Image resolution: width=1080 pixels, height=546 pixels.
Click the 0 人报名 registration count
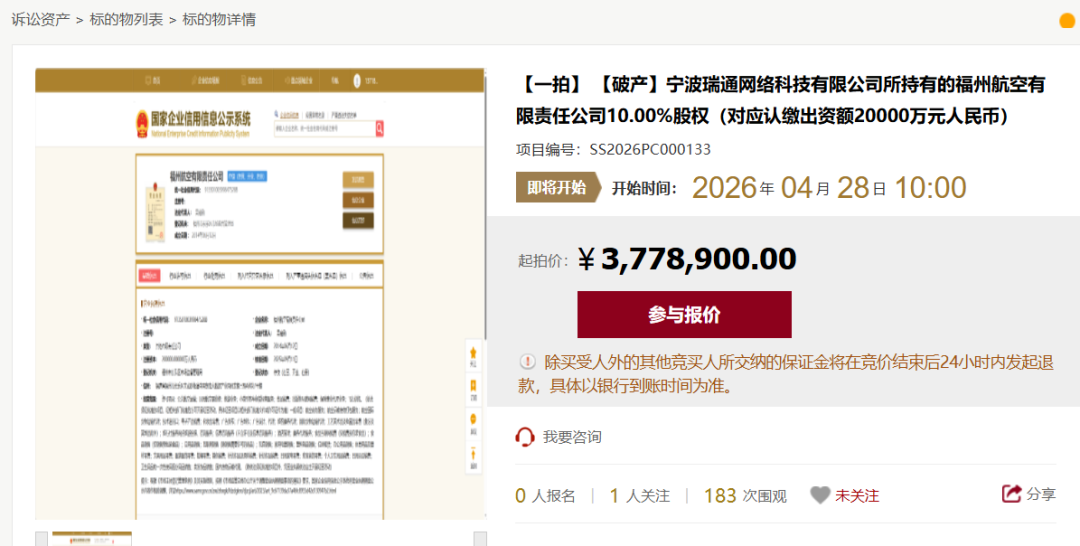pyautogui.click(x=545, y=495)
